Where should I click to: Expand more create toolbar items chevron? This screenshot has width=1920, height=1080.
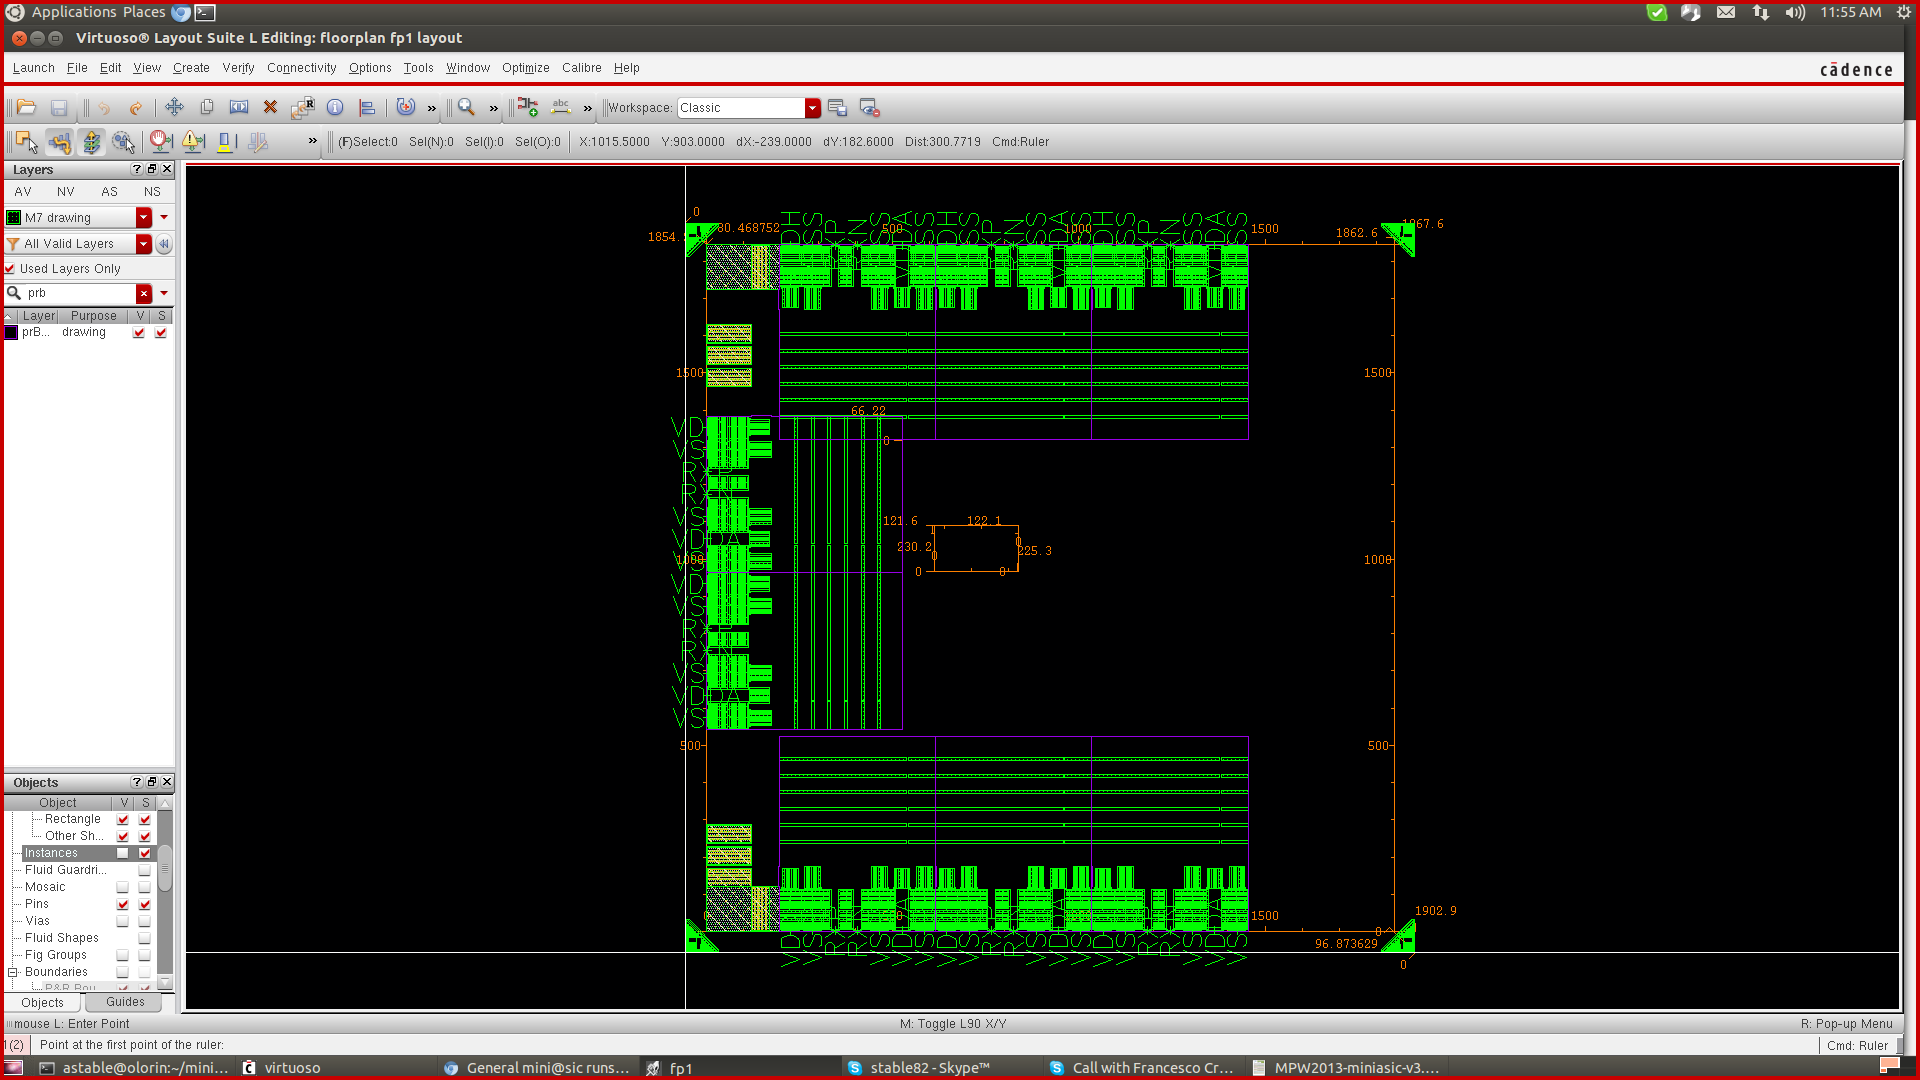588,107
